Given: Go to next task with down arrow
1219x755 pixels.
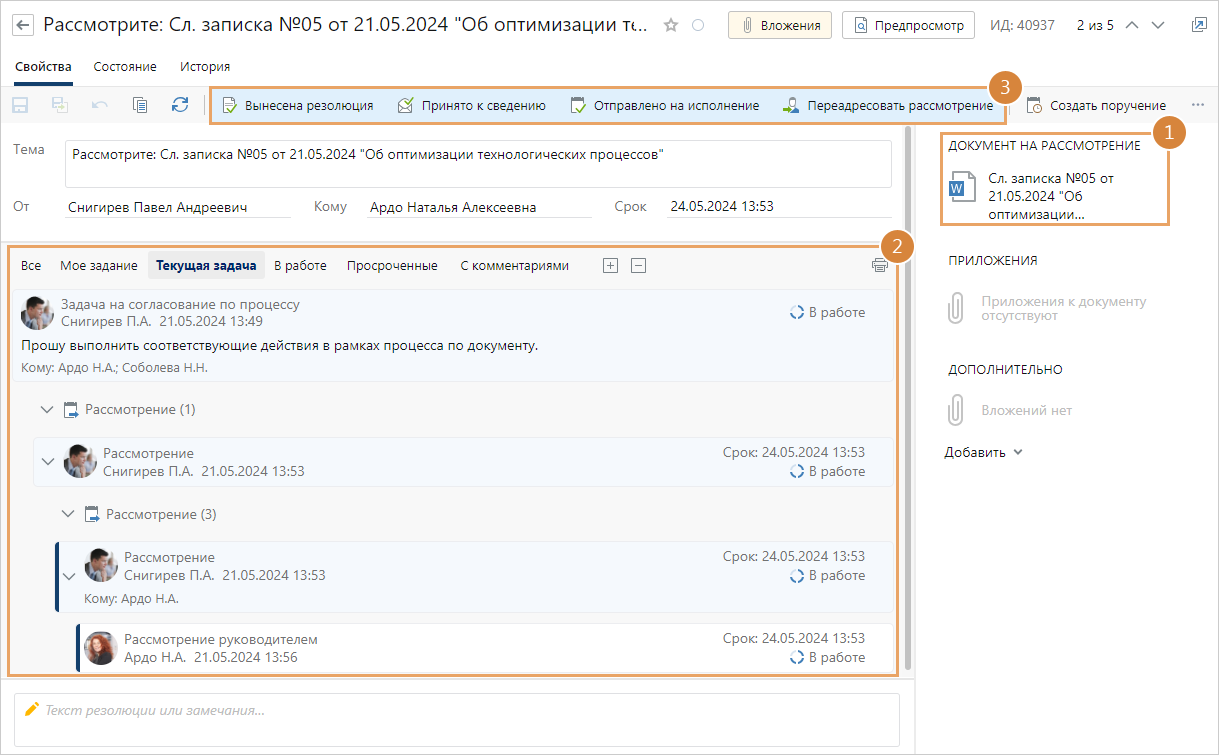Looking at the screenshot, I should [1158, 25].
